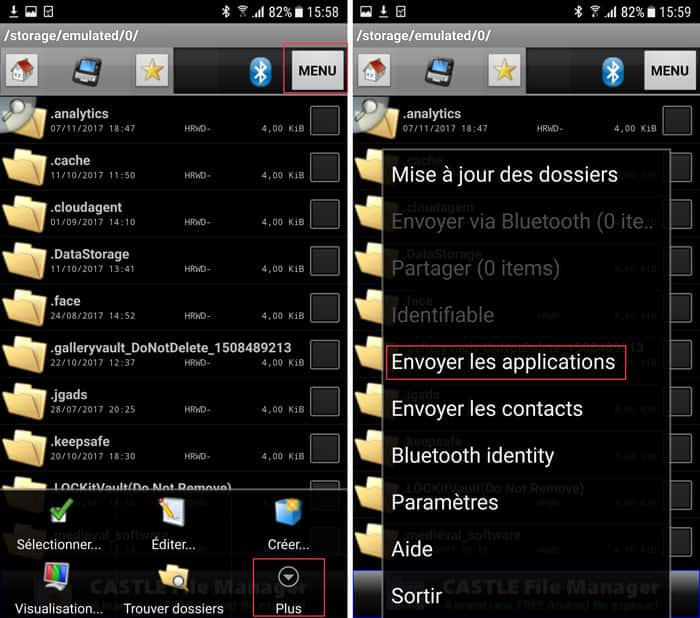Screen dimensions: 700x618
Task: Tap the .keepsafe folder name
Action: point(80,441)
